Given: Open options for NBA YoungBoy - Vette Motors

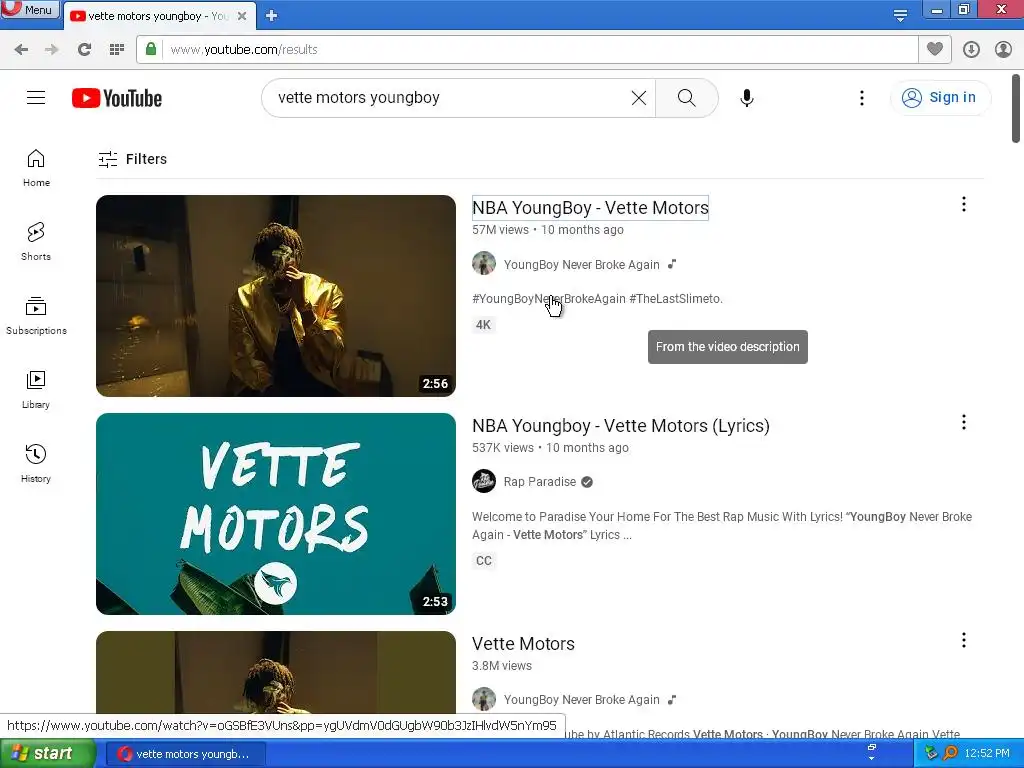Looking at the screenshot, I should coord(963,204).
